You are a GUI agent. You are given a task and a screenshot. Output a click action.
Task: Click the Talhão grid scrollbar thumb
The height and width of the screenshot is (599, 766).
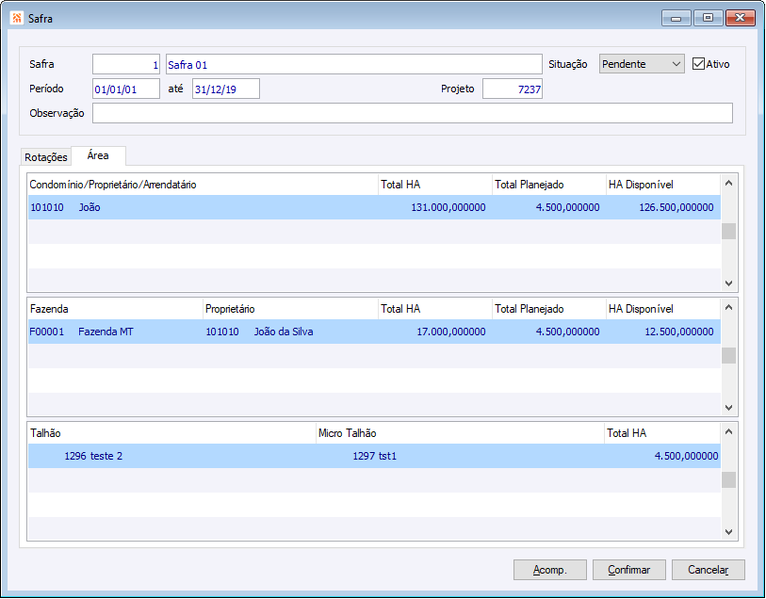click(x=729, y=480)
